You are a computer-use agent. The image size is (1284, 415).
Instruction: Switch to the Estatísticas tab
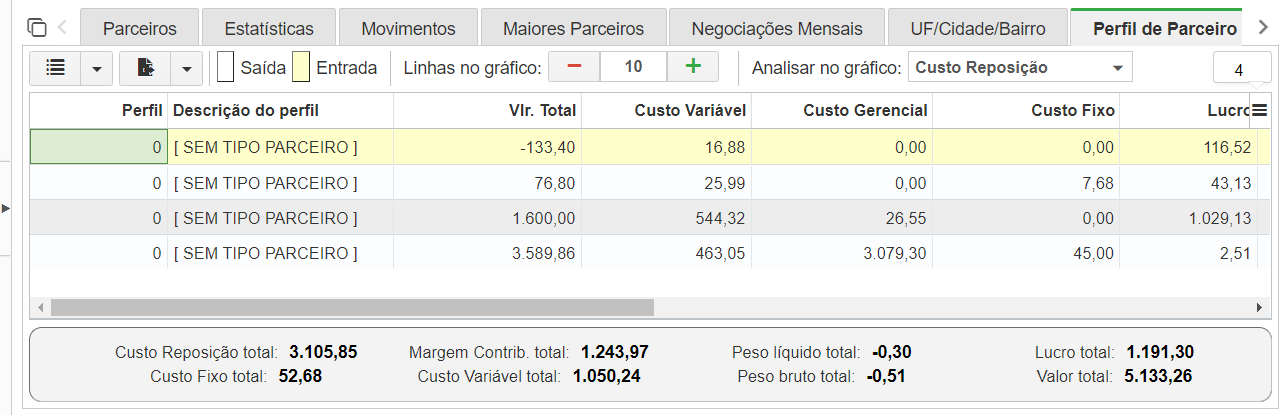coord(269,29)
